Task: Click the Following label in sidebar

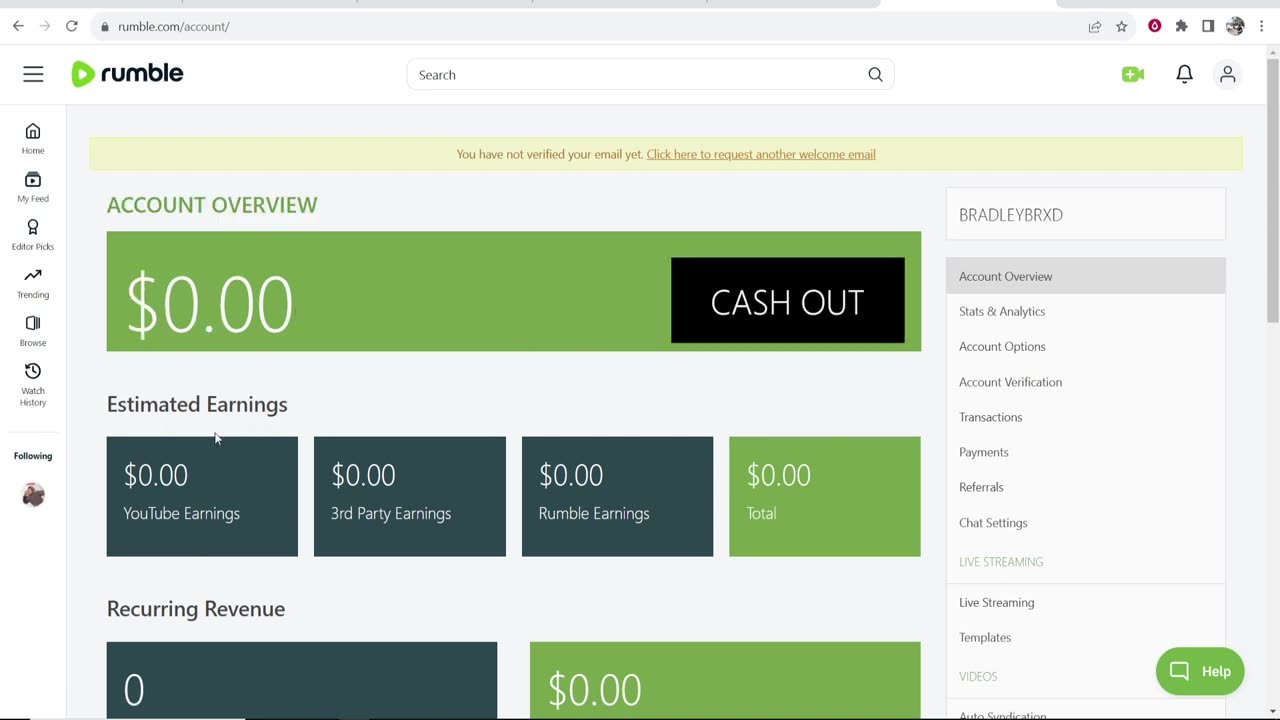Action: click(x=33, y=456)
